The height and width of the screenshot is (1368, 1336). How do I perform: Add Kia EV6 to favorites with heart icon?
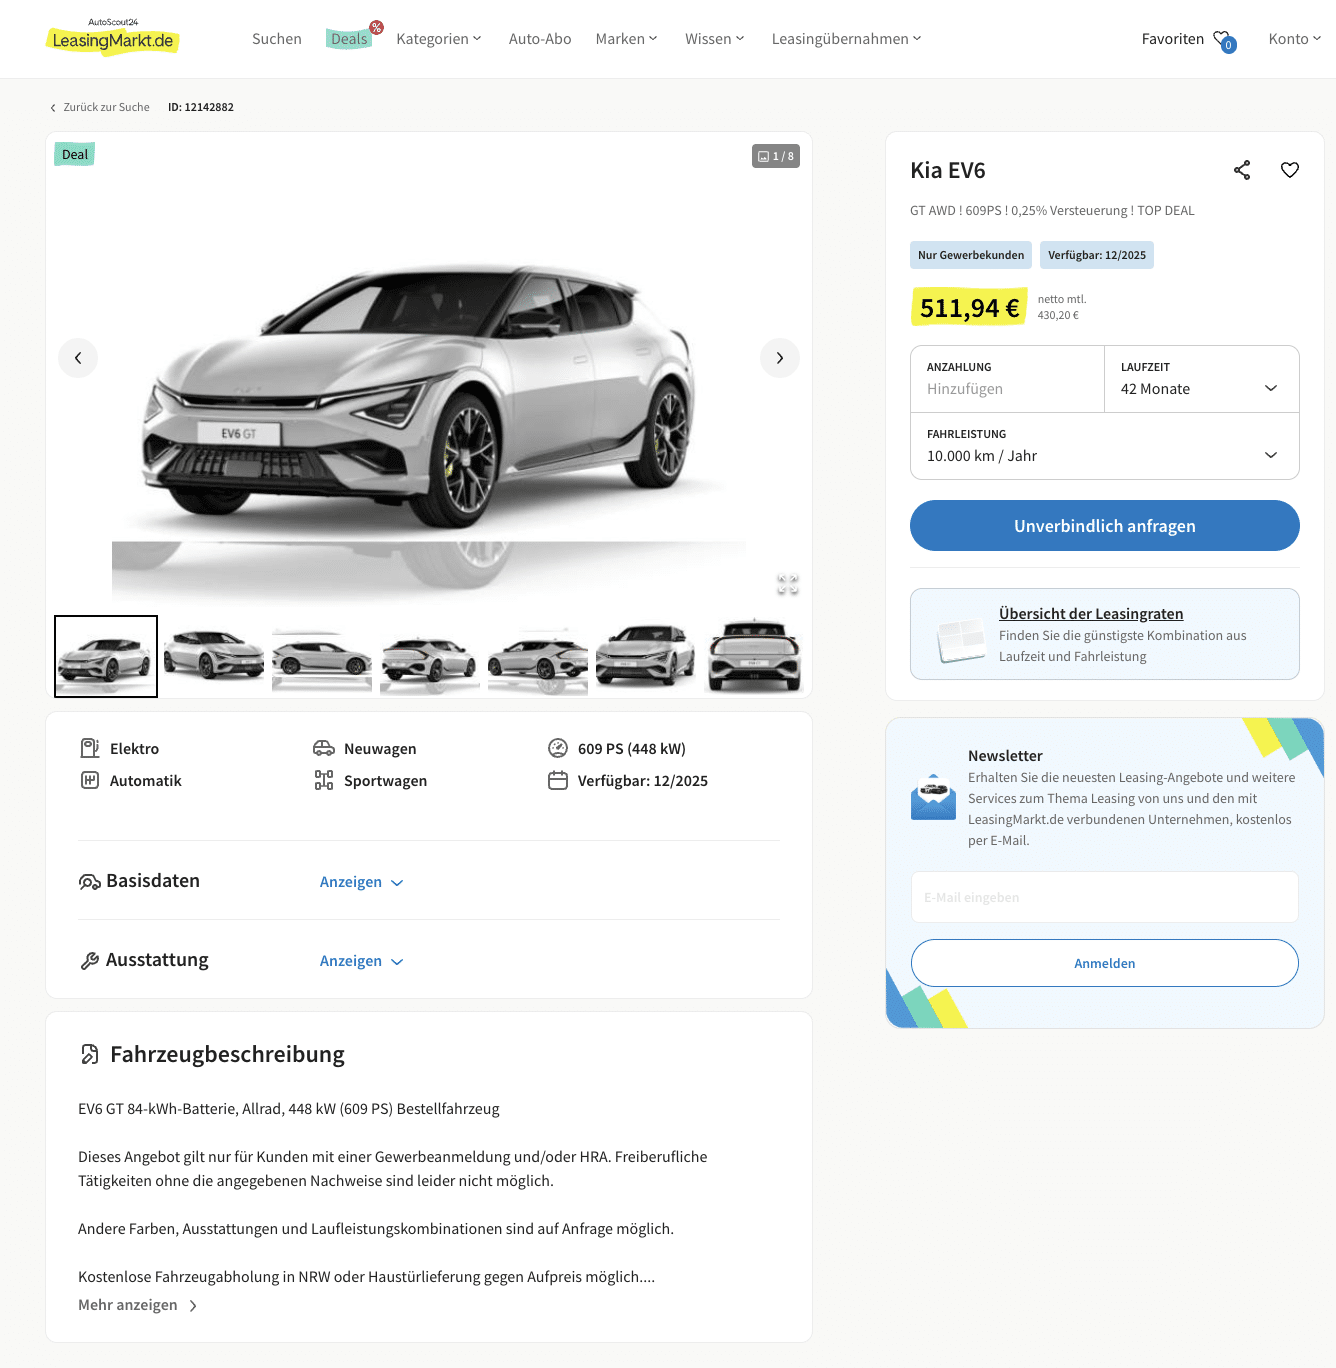[x=1290, y=170]
